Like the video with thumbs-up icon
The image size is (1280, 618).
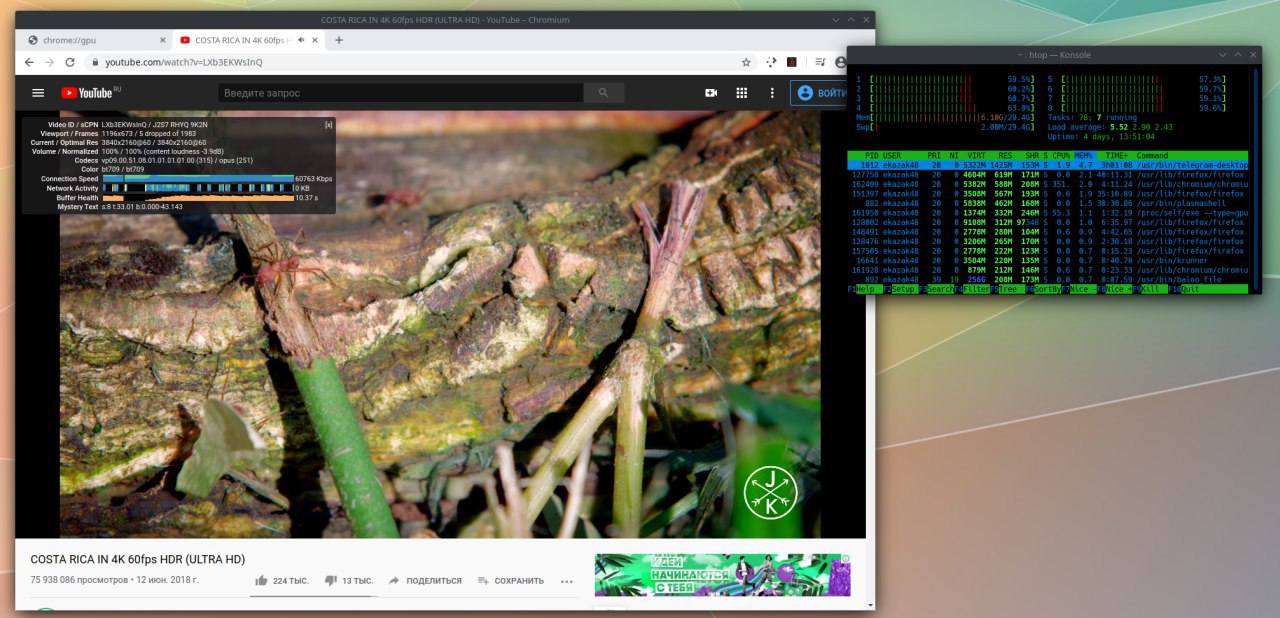(262, 580)
